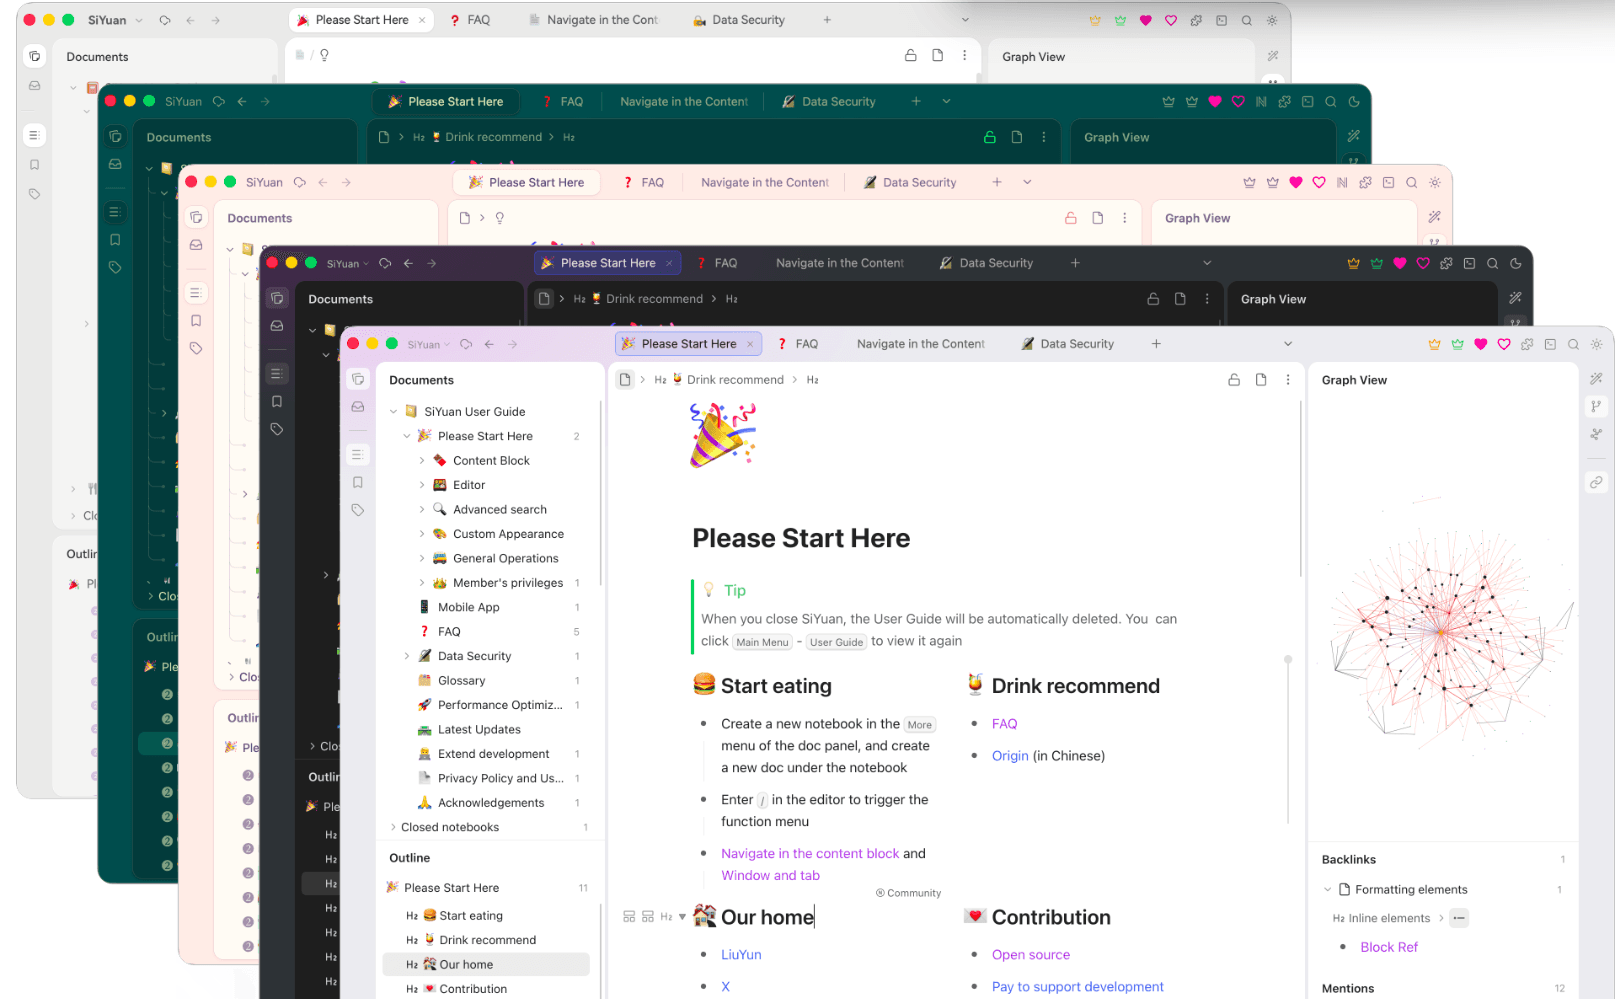Image resolution: width=1615 pixels, height=999 pixels.
Task: Click the outlined heart icon in the front window
Action: pos(1503,344)
